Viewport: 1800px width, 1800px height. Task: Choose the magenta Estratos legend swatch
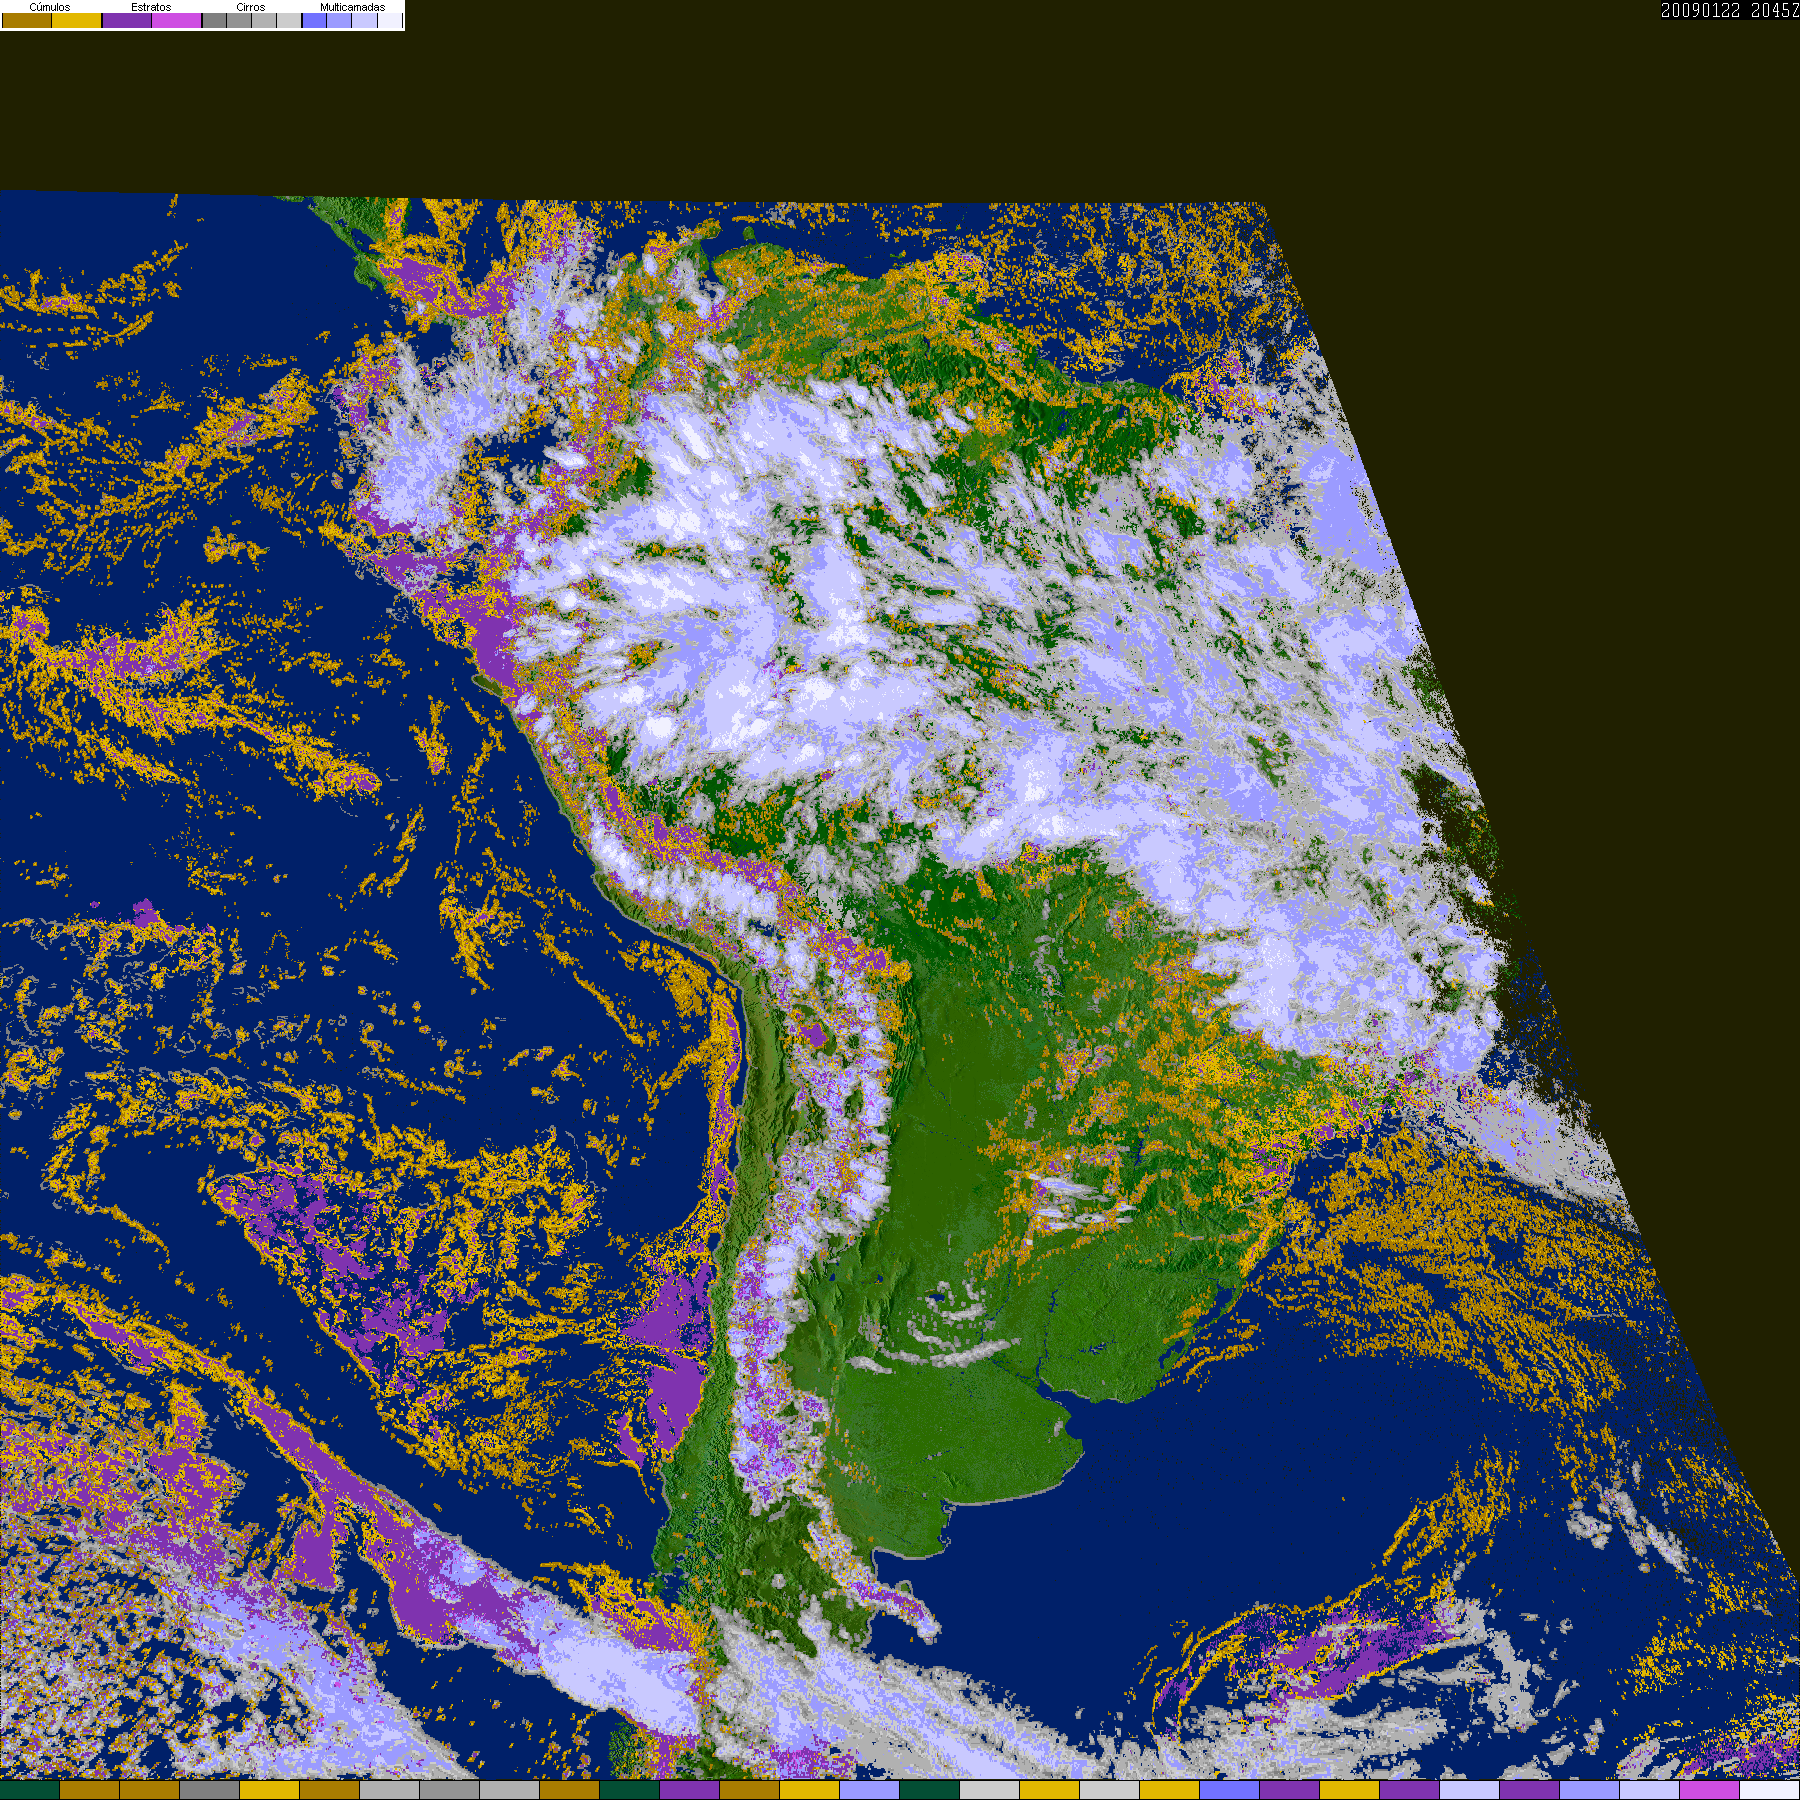click(177, 20)
